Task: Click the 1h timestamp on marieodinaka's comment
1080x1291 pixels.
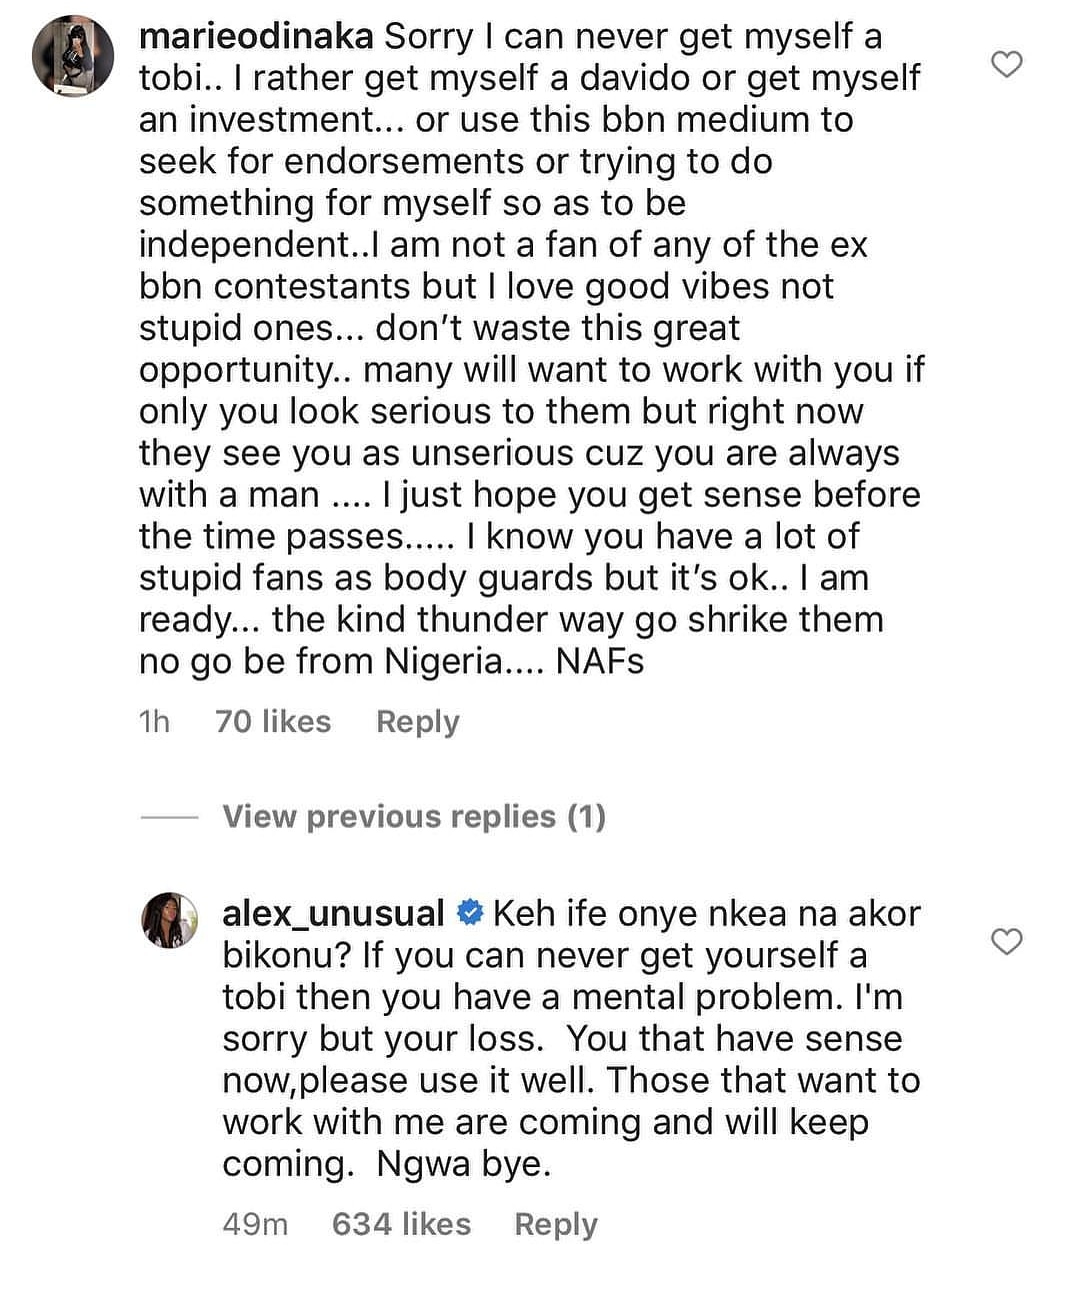Action: pos(154,721)
